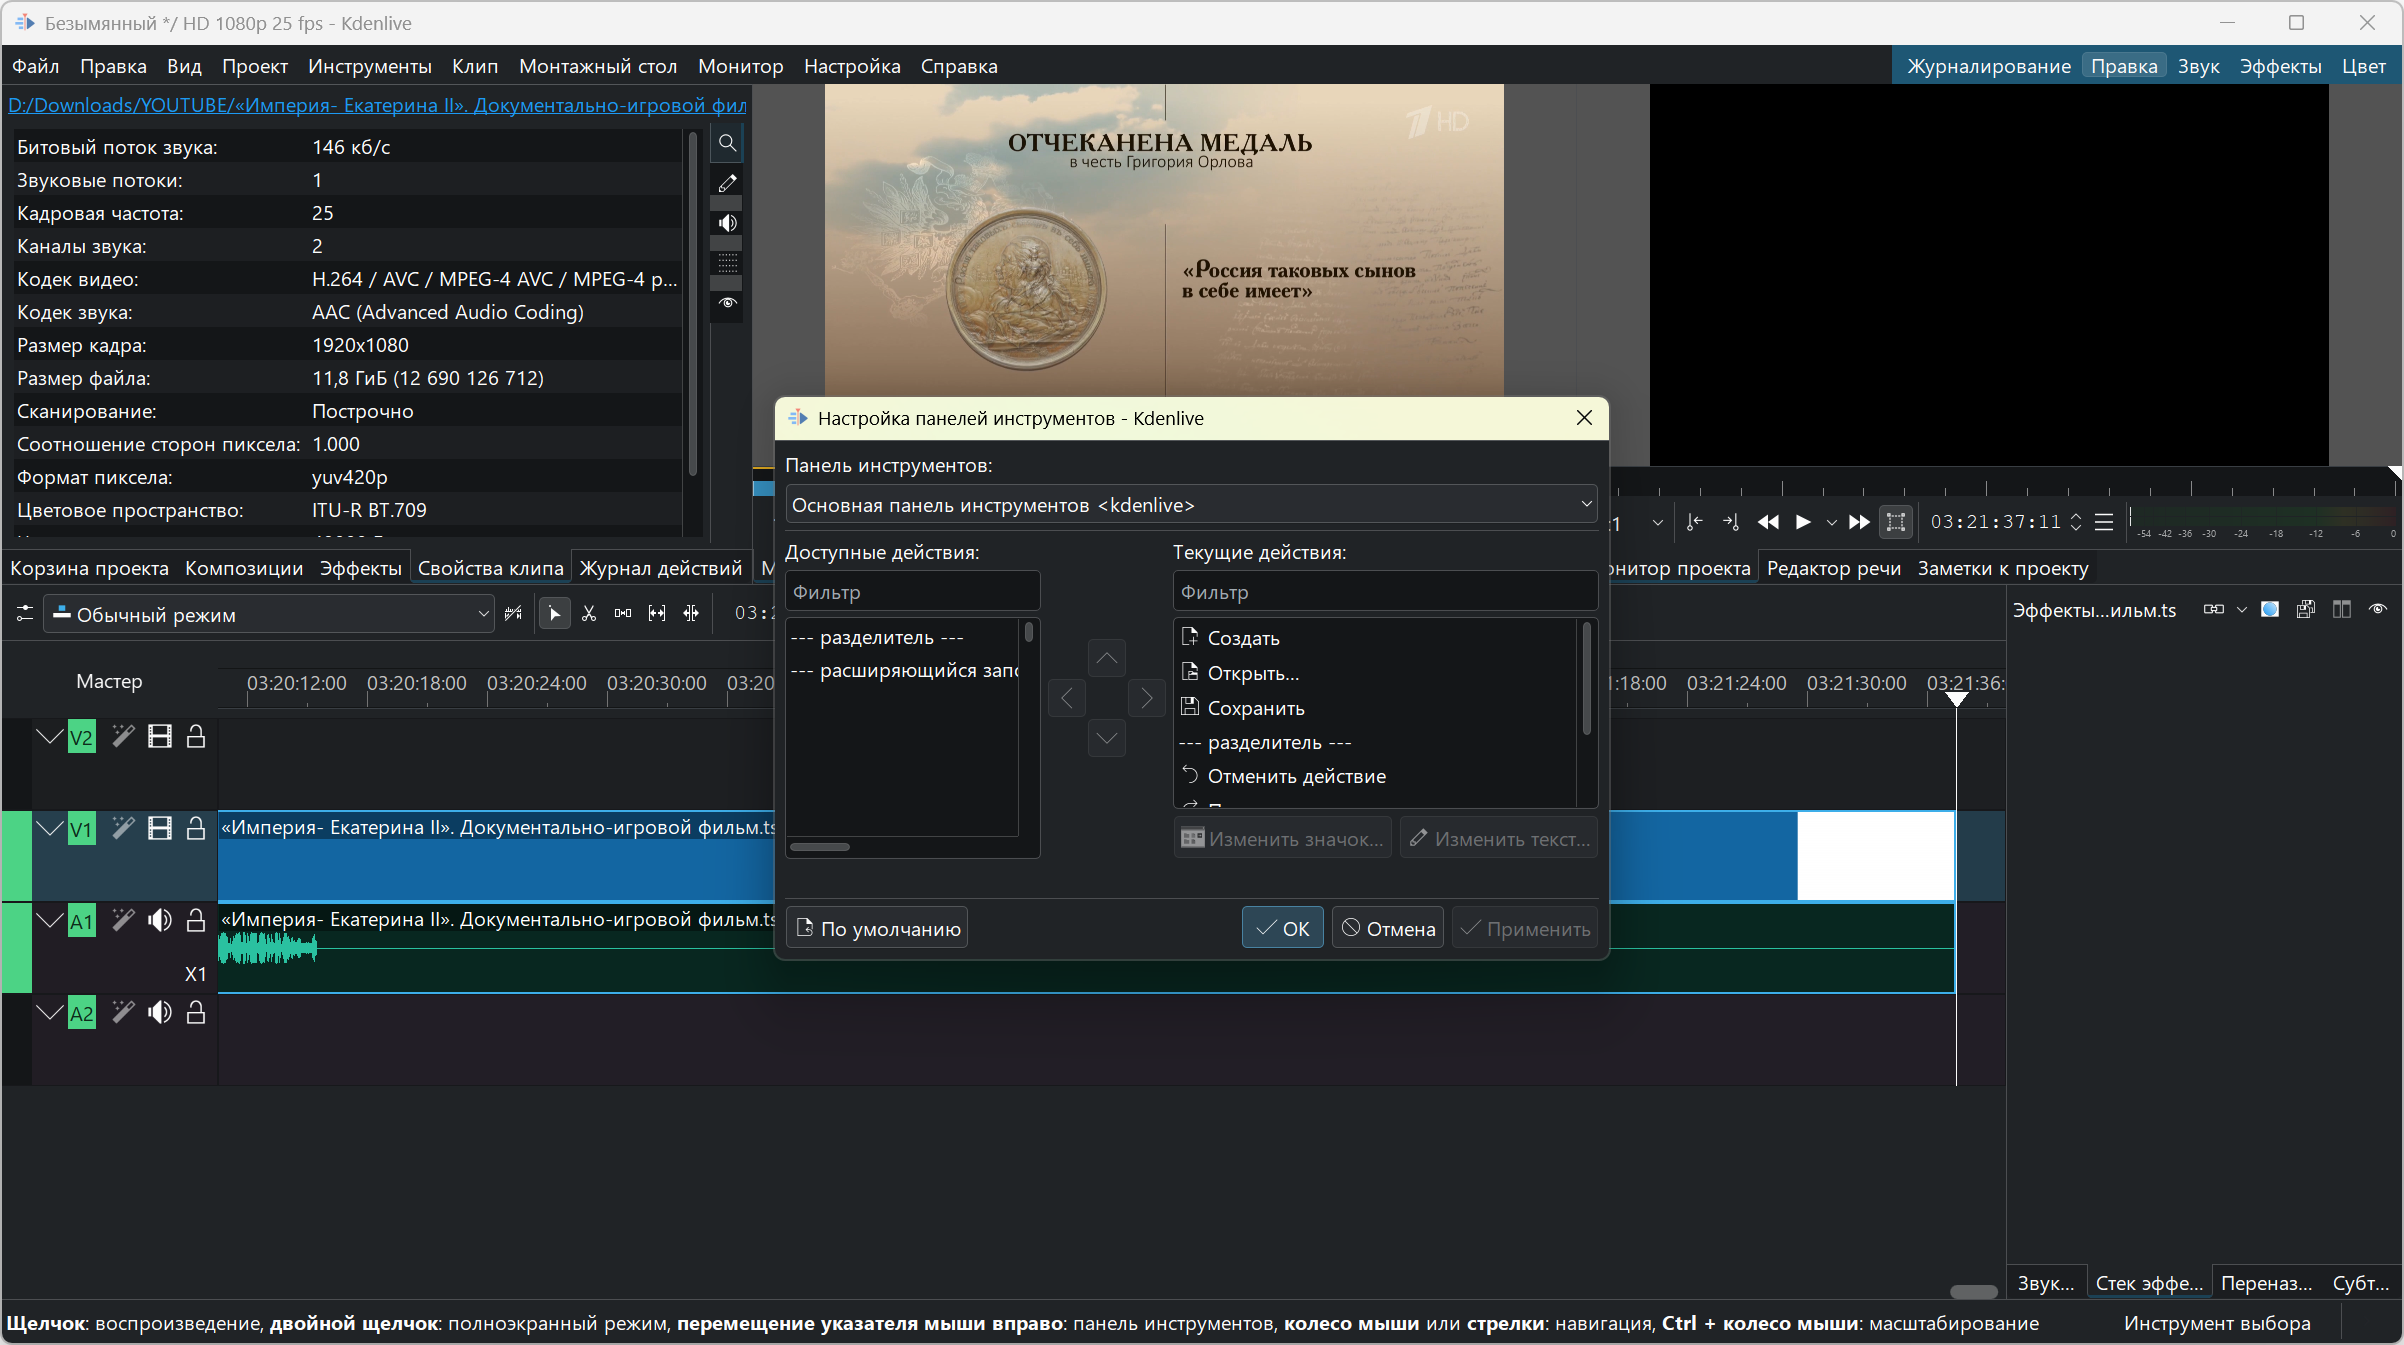Select the razor (scissors) tool in timeline toolbar

(x=589, y=614)
